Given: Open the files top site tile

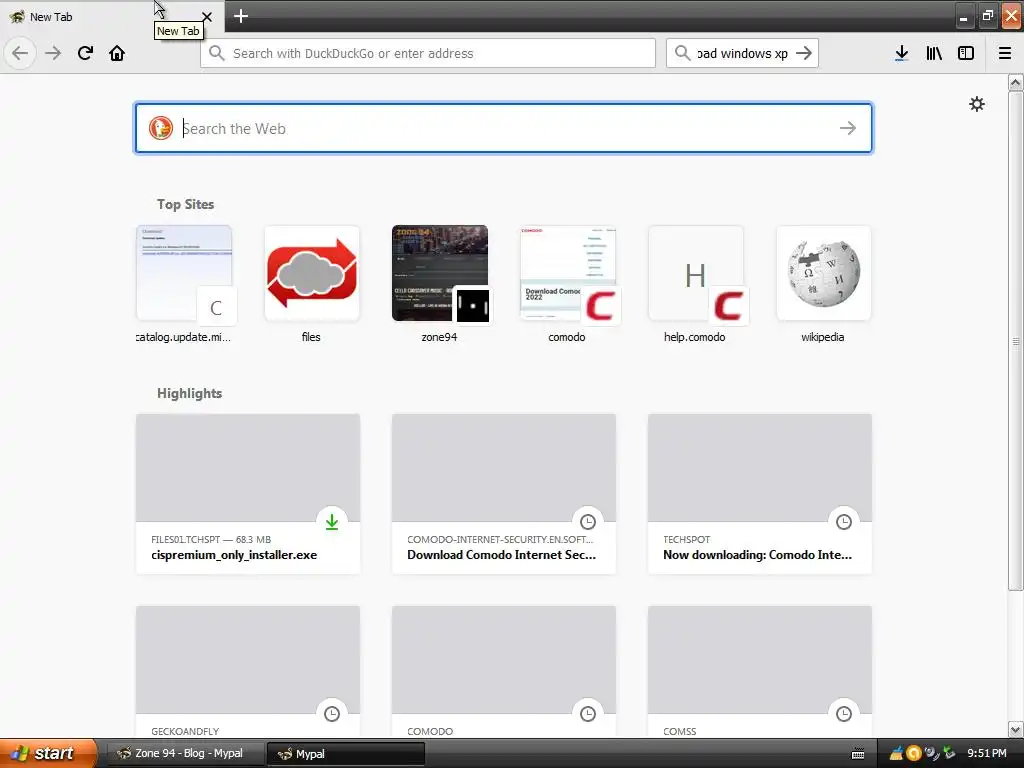Looking at the screenshot, I should point(312,285).
